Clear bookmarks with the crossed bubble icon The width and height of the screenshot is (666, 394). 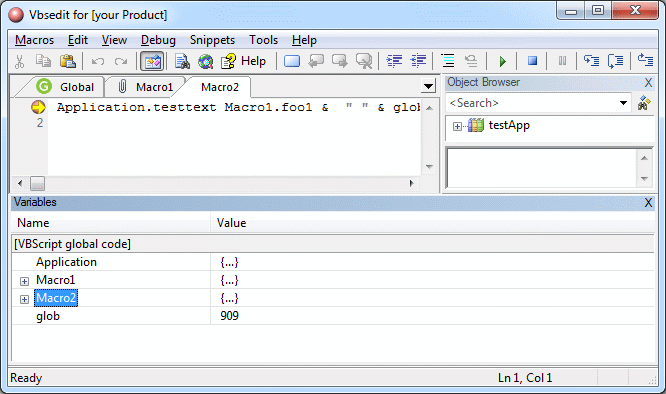[364, 61]
